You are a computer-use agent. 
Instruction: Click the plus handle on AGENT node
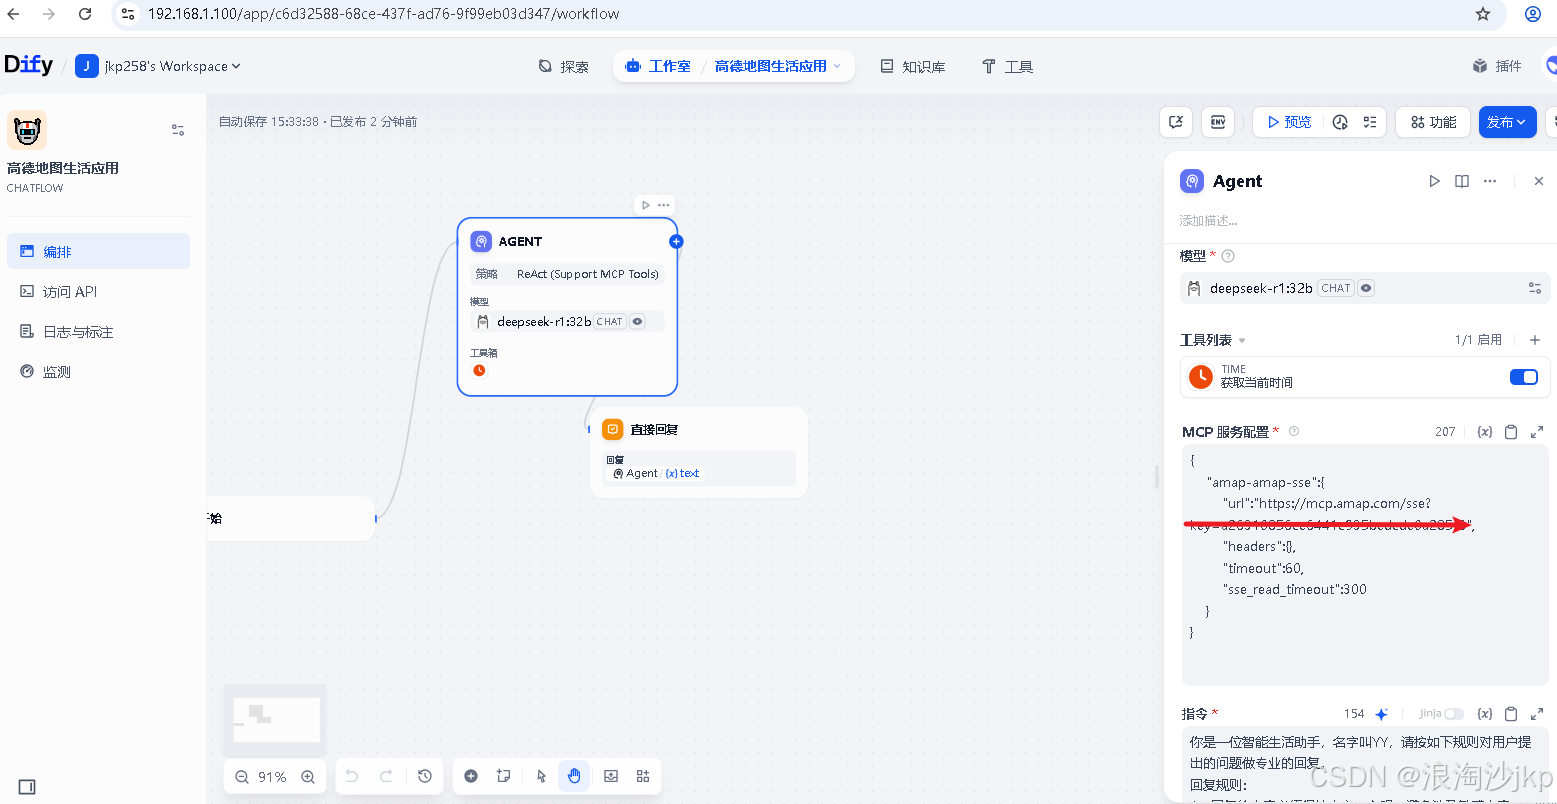click(676, 241)
